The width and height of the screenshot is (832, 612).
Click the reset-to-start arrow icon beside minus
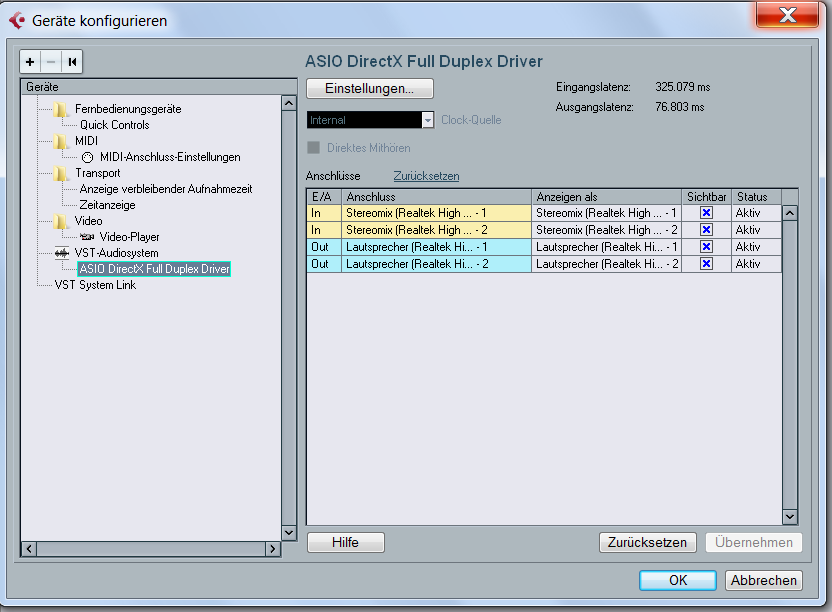[72, 62]
